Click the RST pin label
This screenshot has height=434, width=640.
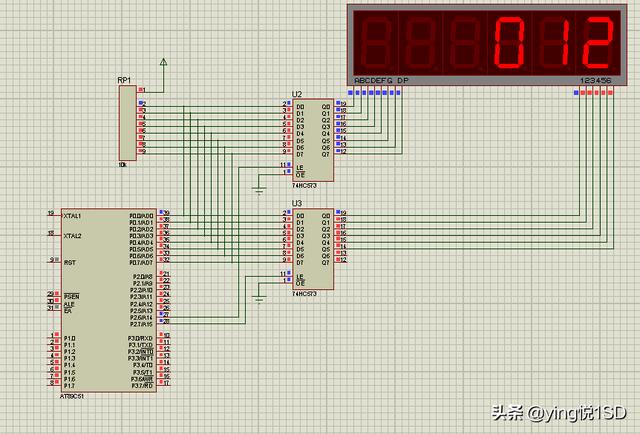(70, 263)
